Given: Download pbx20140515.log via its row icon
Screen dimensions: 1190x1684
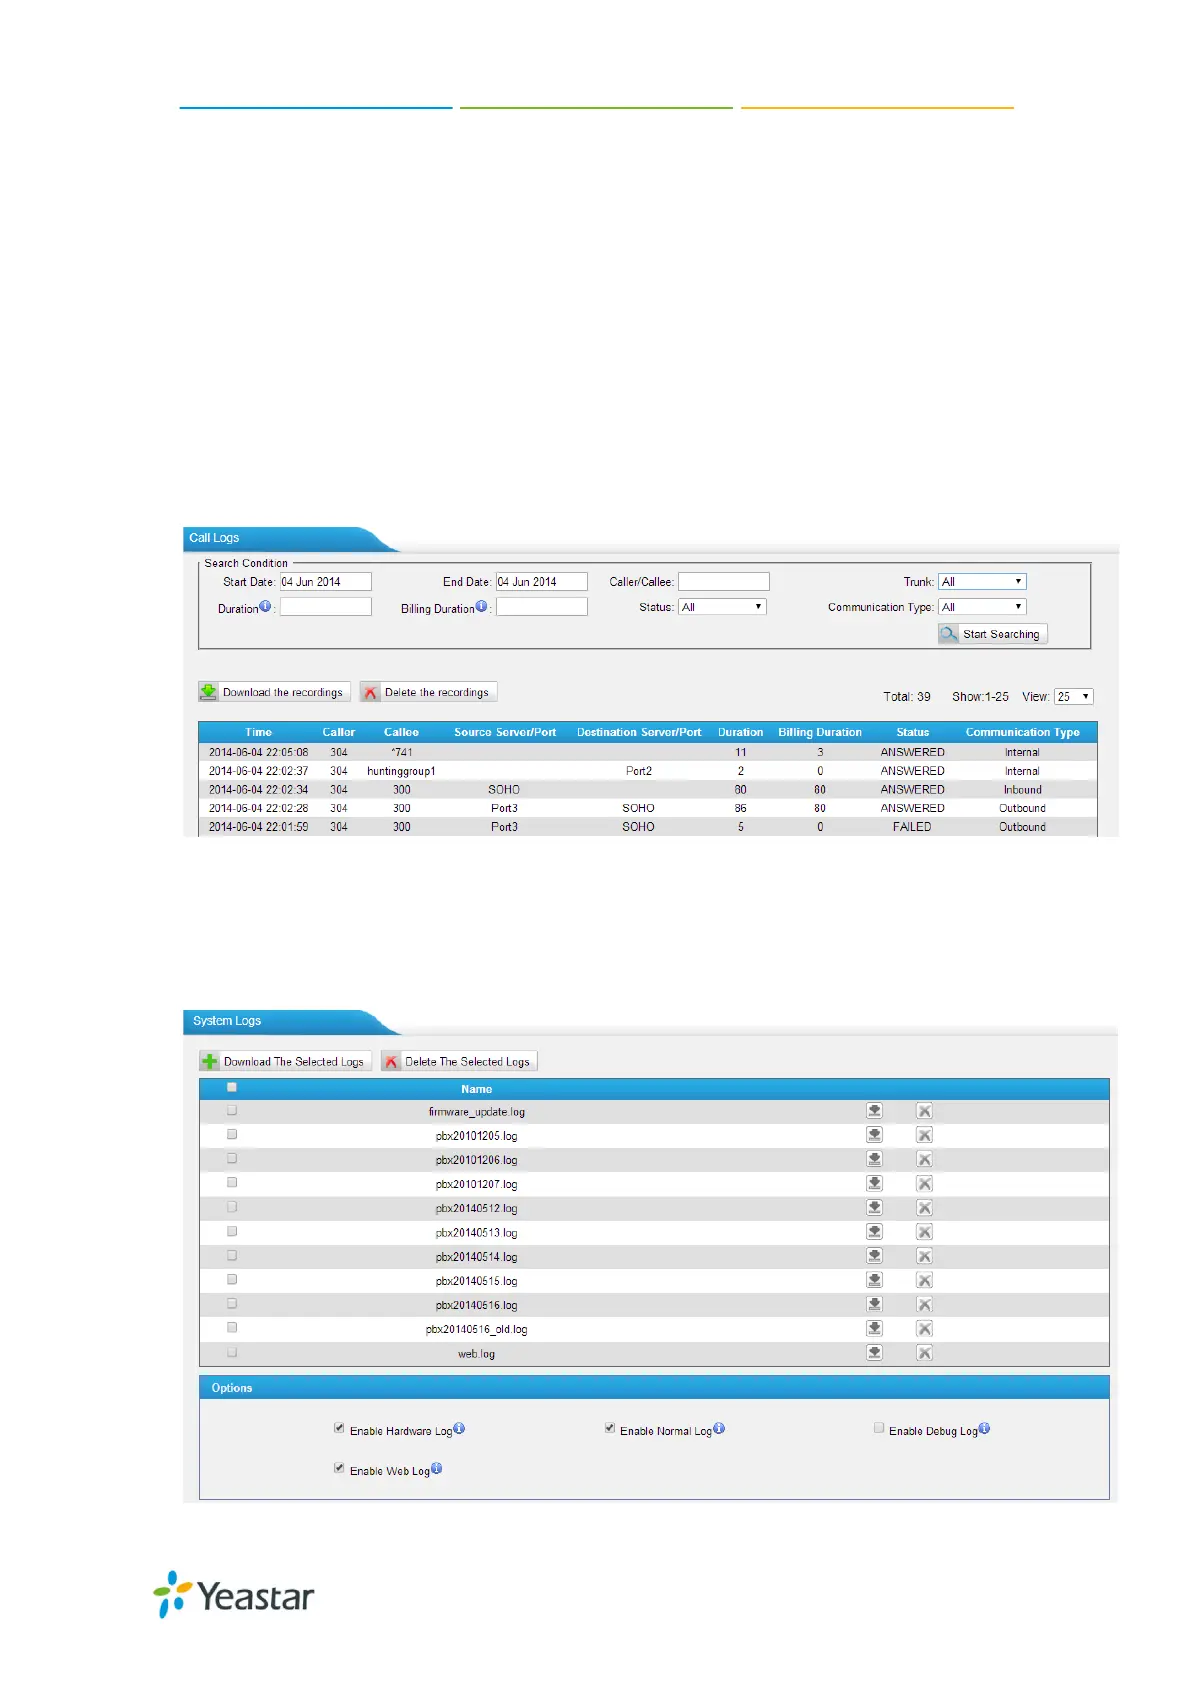Looking at the screenshot, I should pyautogui.click(x=874, y=1280).
